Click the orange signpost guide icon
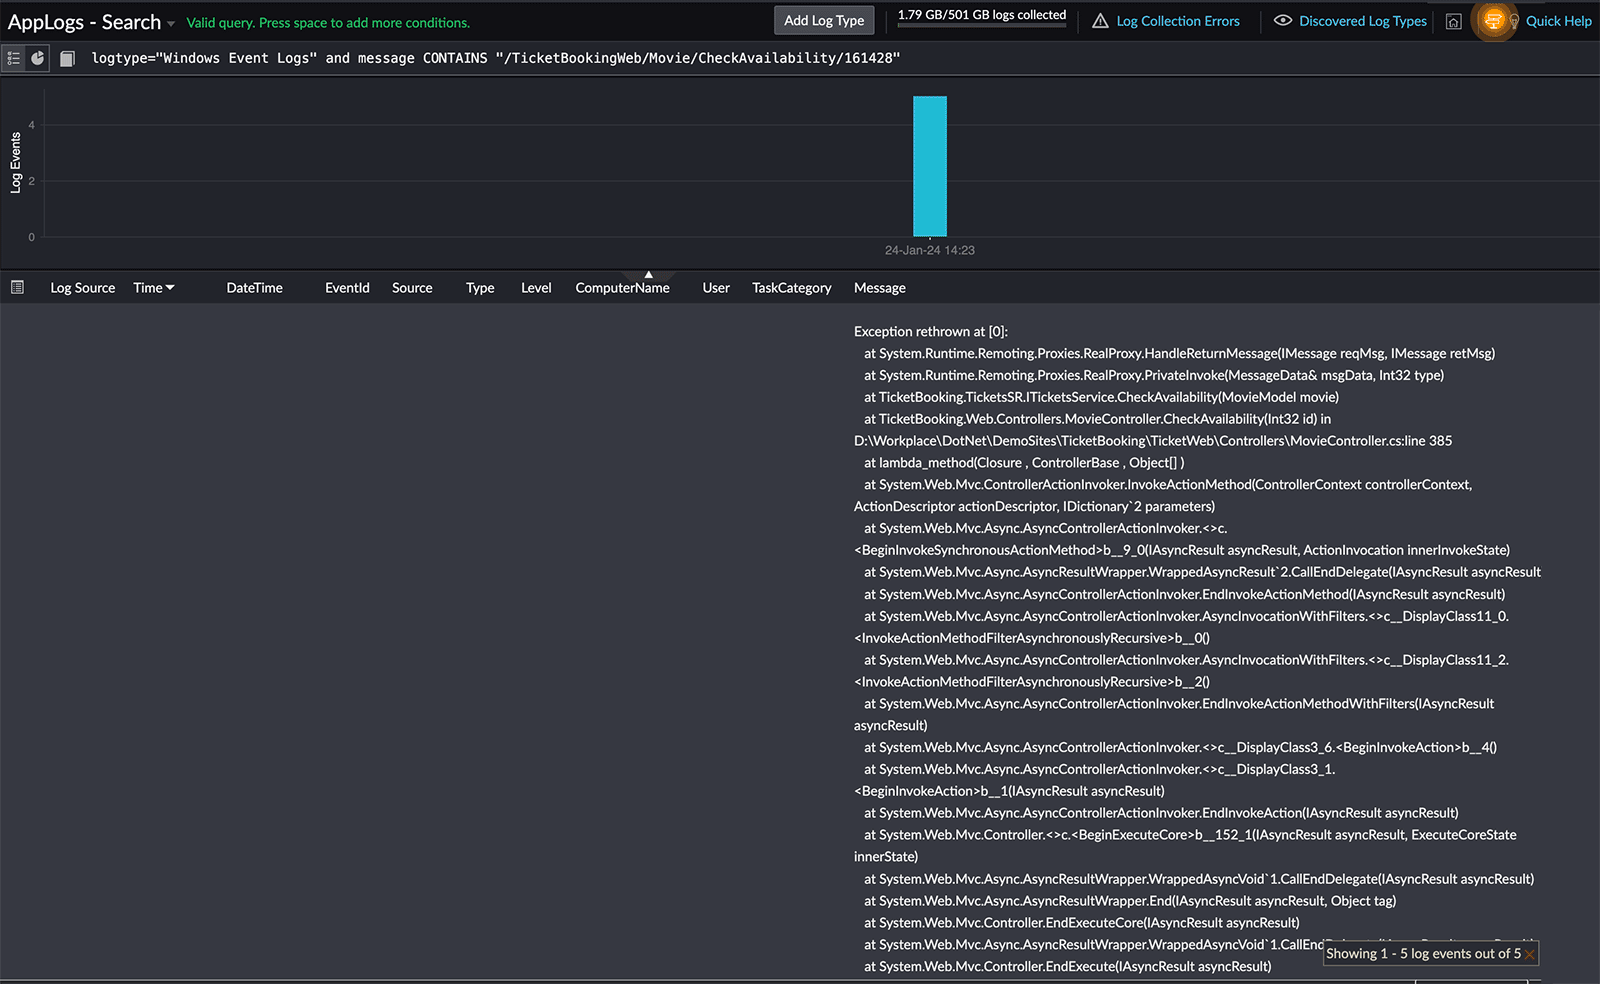 (x=1493, y=21)
